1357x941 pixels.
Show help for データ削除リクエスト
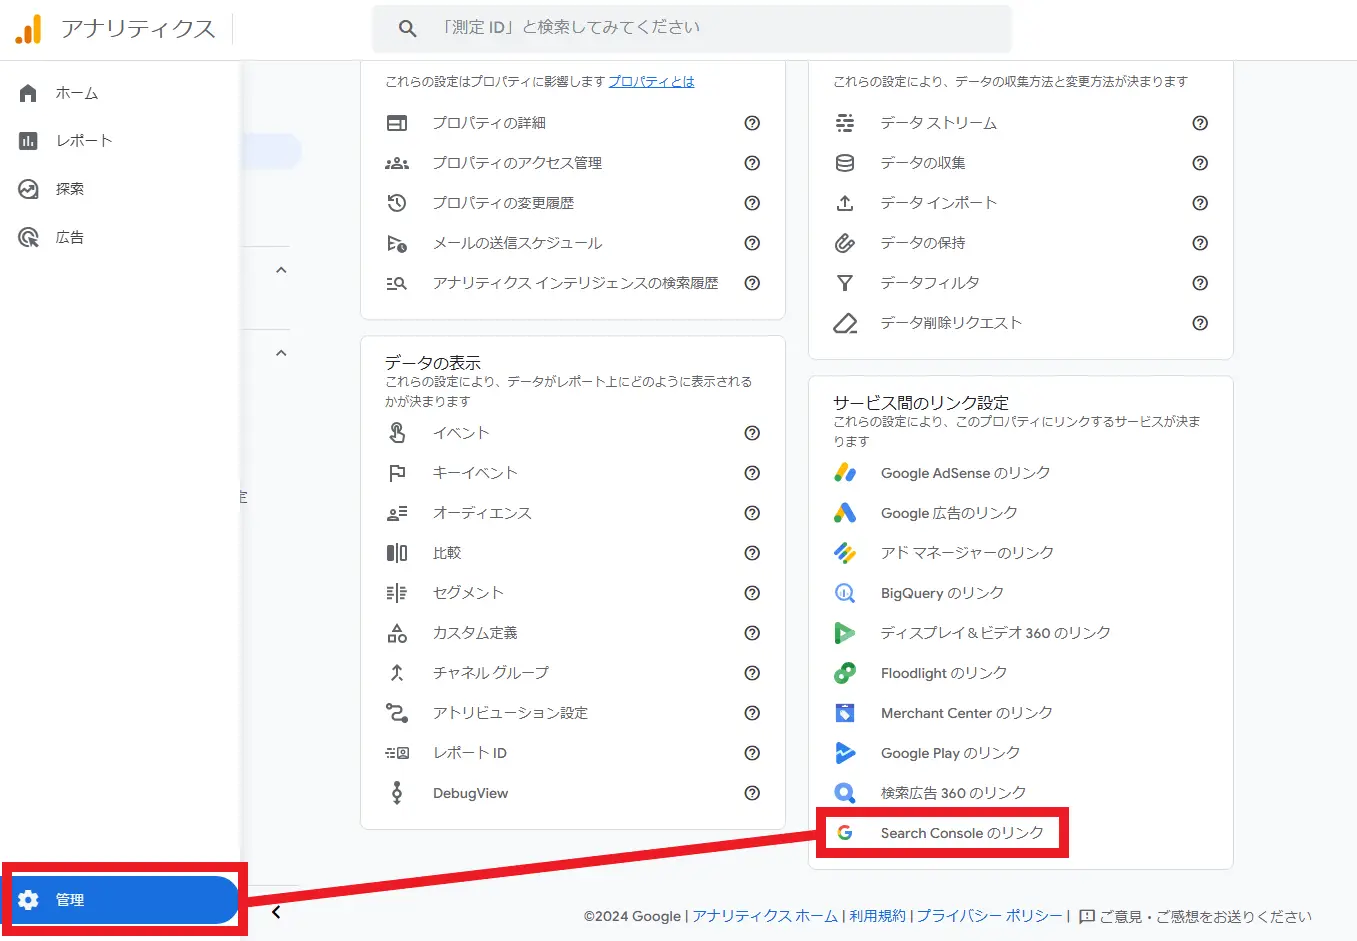click(x=1200, y=323)
